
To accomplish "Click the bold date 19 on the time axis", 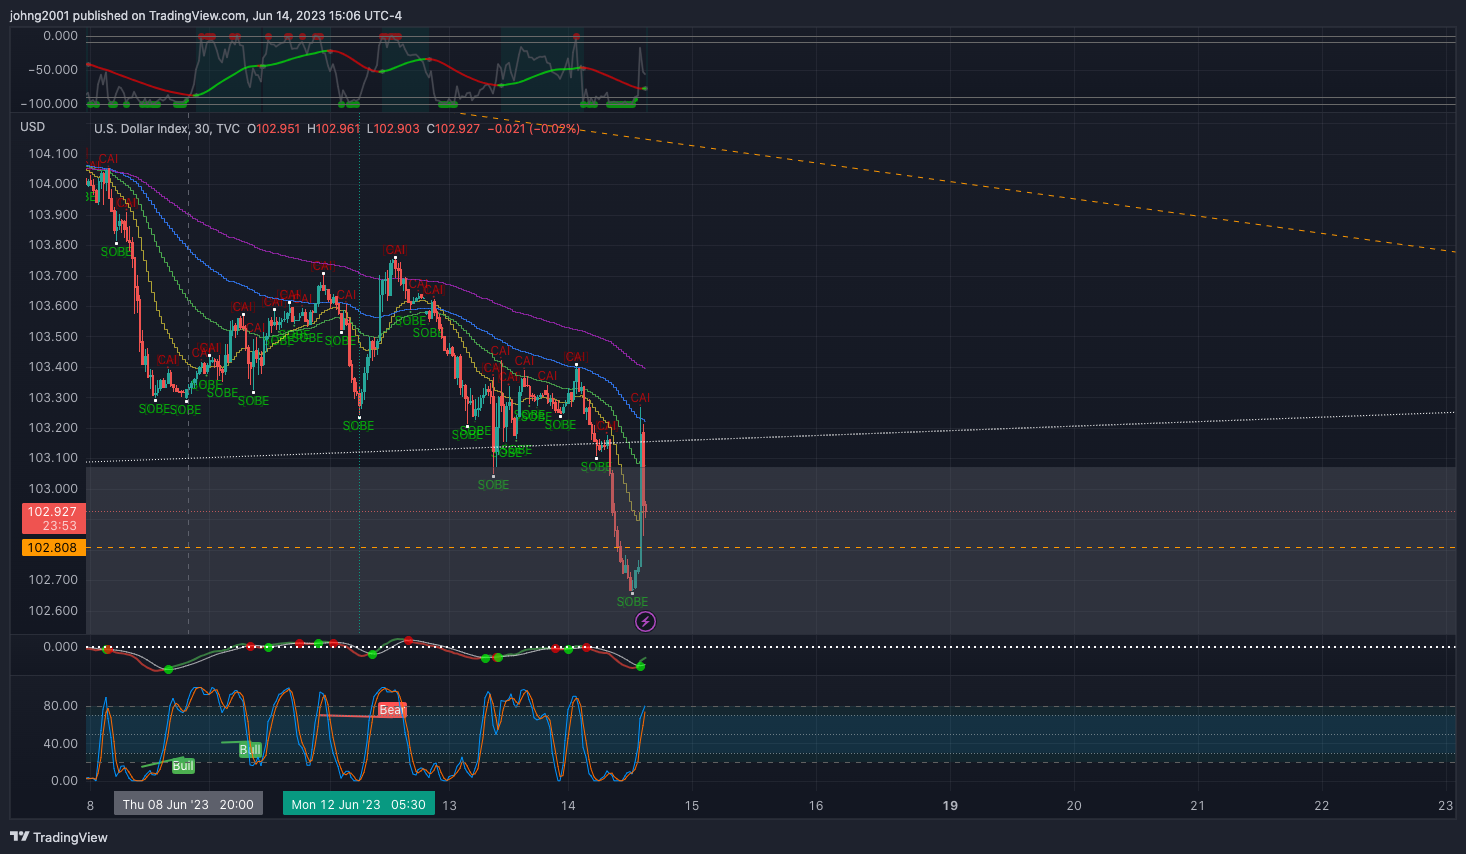I will [x=950, y=806].
